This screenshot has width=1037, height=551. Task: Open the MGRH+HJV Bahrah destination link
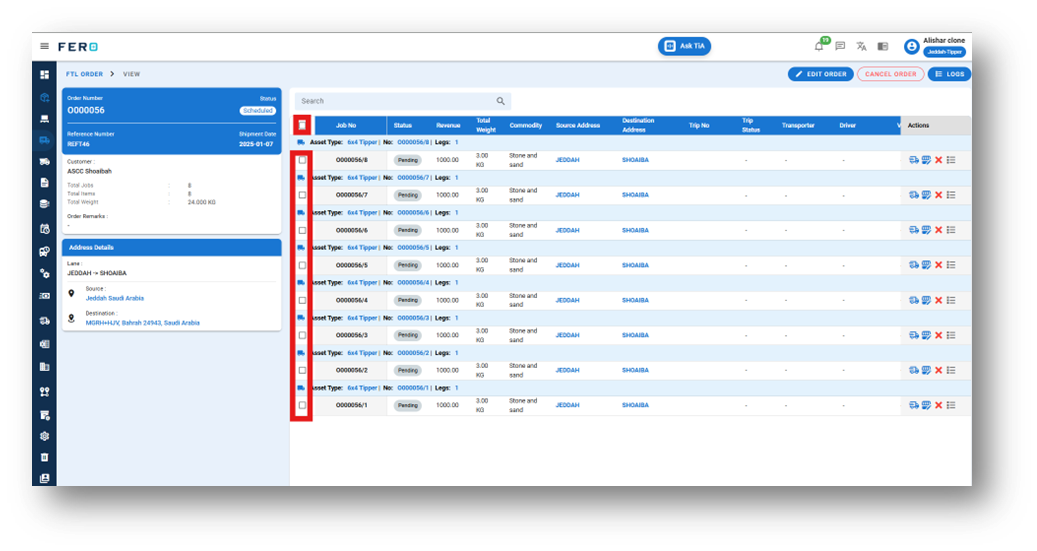pyautogui.click(x=142, y=323)
